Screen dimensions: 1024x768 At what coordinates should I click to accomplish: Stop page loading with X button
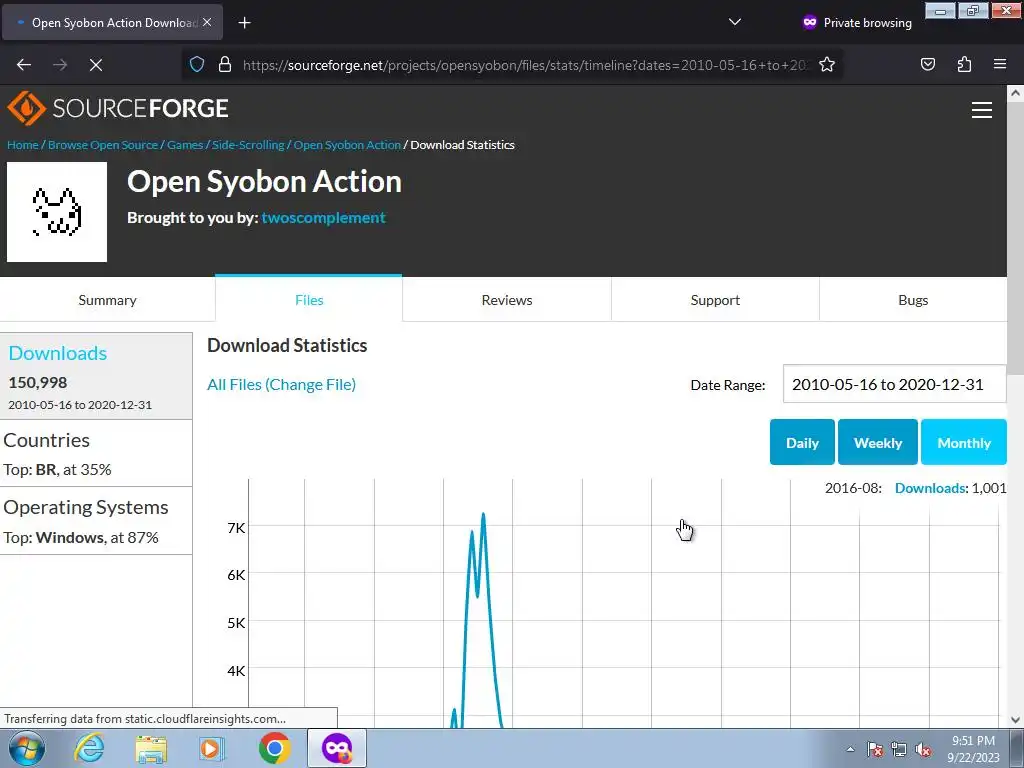[x=95, y=65]
